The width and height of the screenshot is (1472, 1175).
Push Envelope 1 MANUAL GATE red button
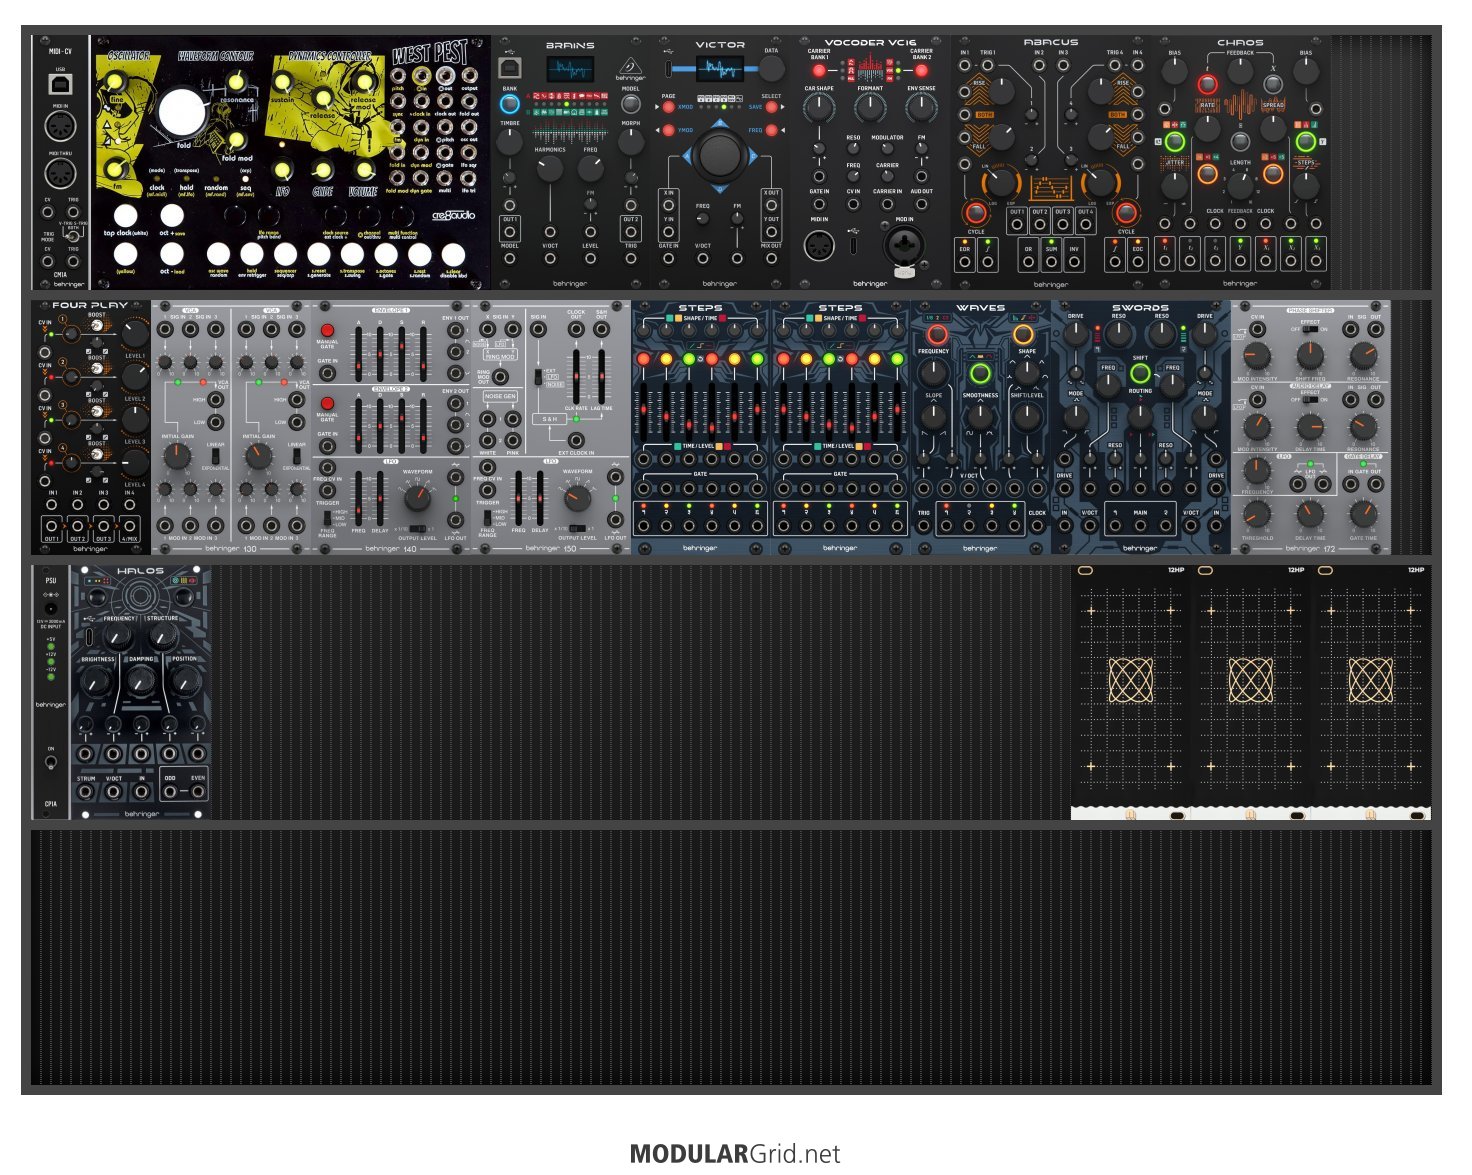click(327, 330)
